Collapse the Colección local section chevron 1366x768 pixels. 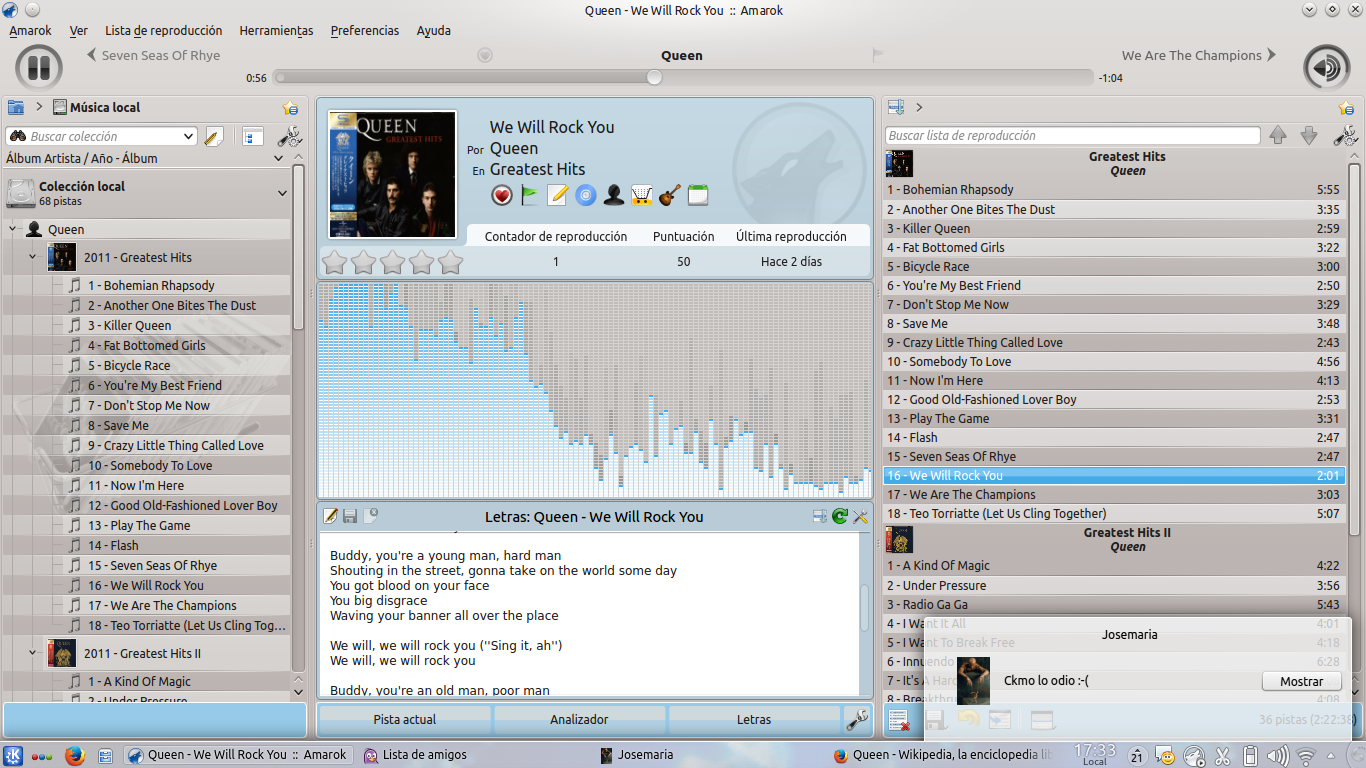click(283, 193)
